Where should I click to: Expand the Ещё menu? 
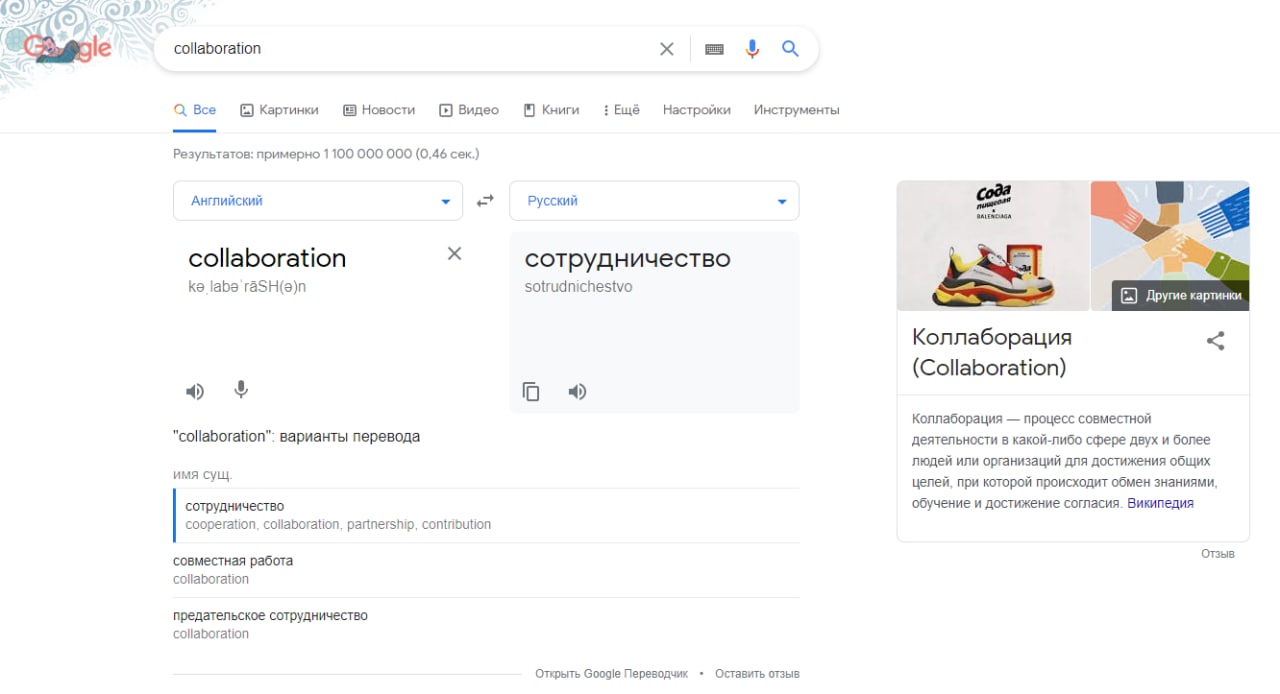pos(621,110)
